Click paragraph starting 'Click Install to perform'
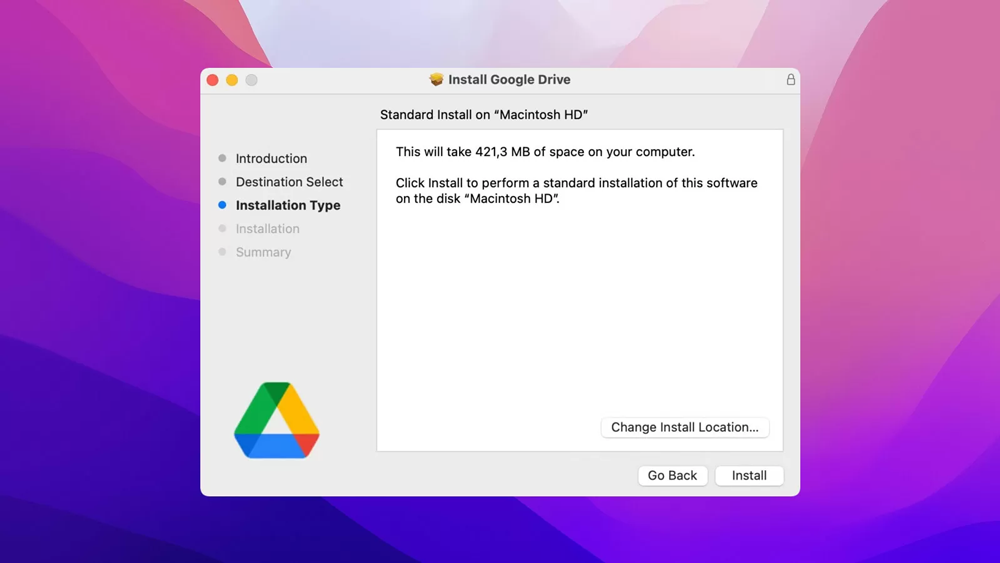 pyautogui.click(x=577, y=191)
